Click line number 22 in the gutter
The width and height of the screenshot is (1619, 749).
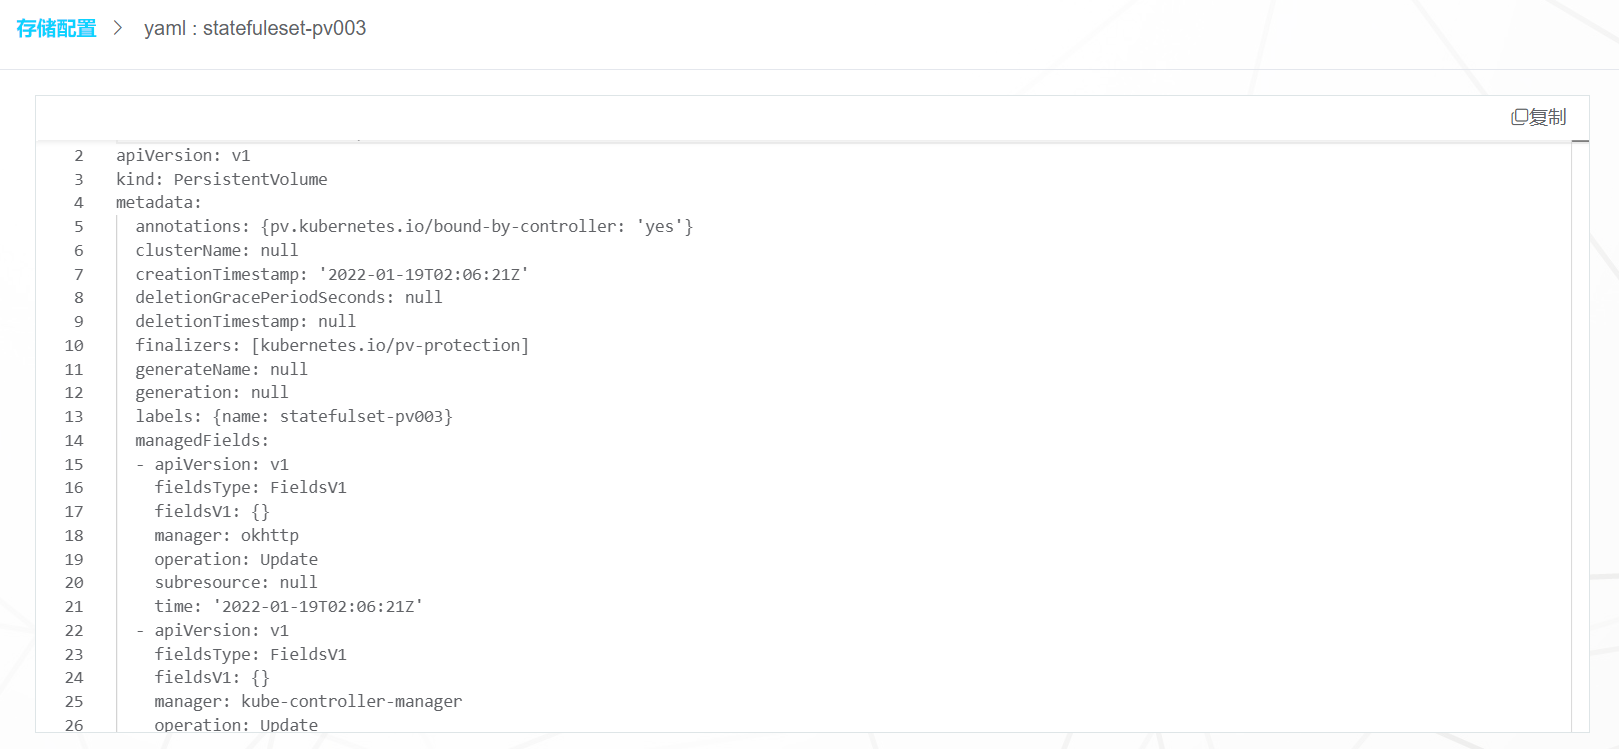click(74, 631)
